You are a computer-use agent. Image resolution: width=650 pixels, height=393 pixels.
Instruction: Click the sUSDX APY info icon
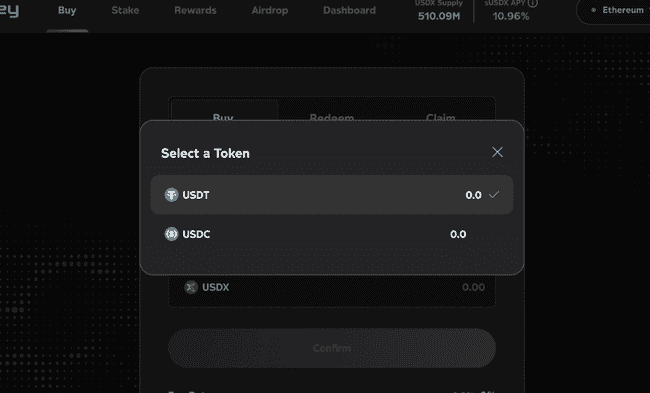(533, 3)
